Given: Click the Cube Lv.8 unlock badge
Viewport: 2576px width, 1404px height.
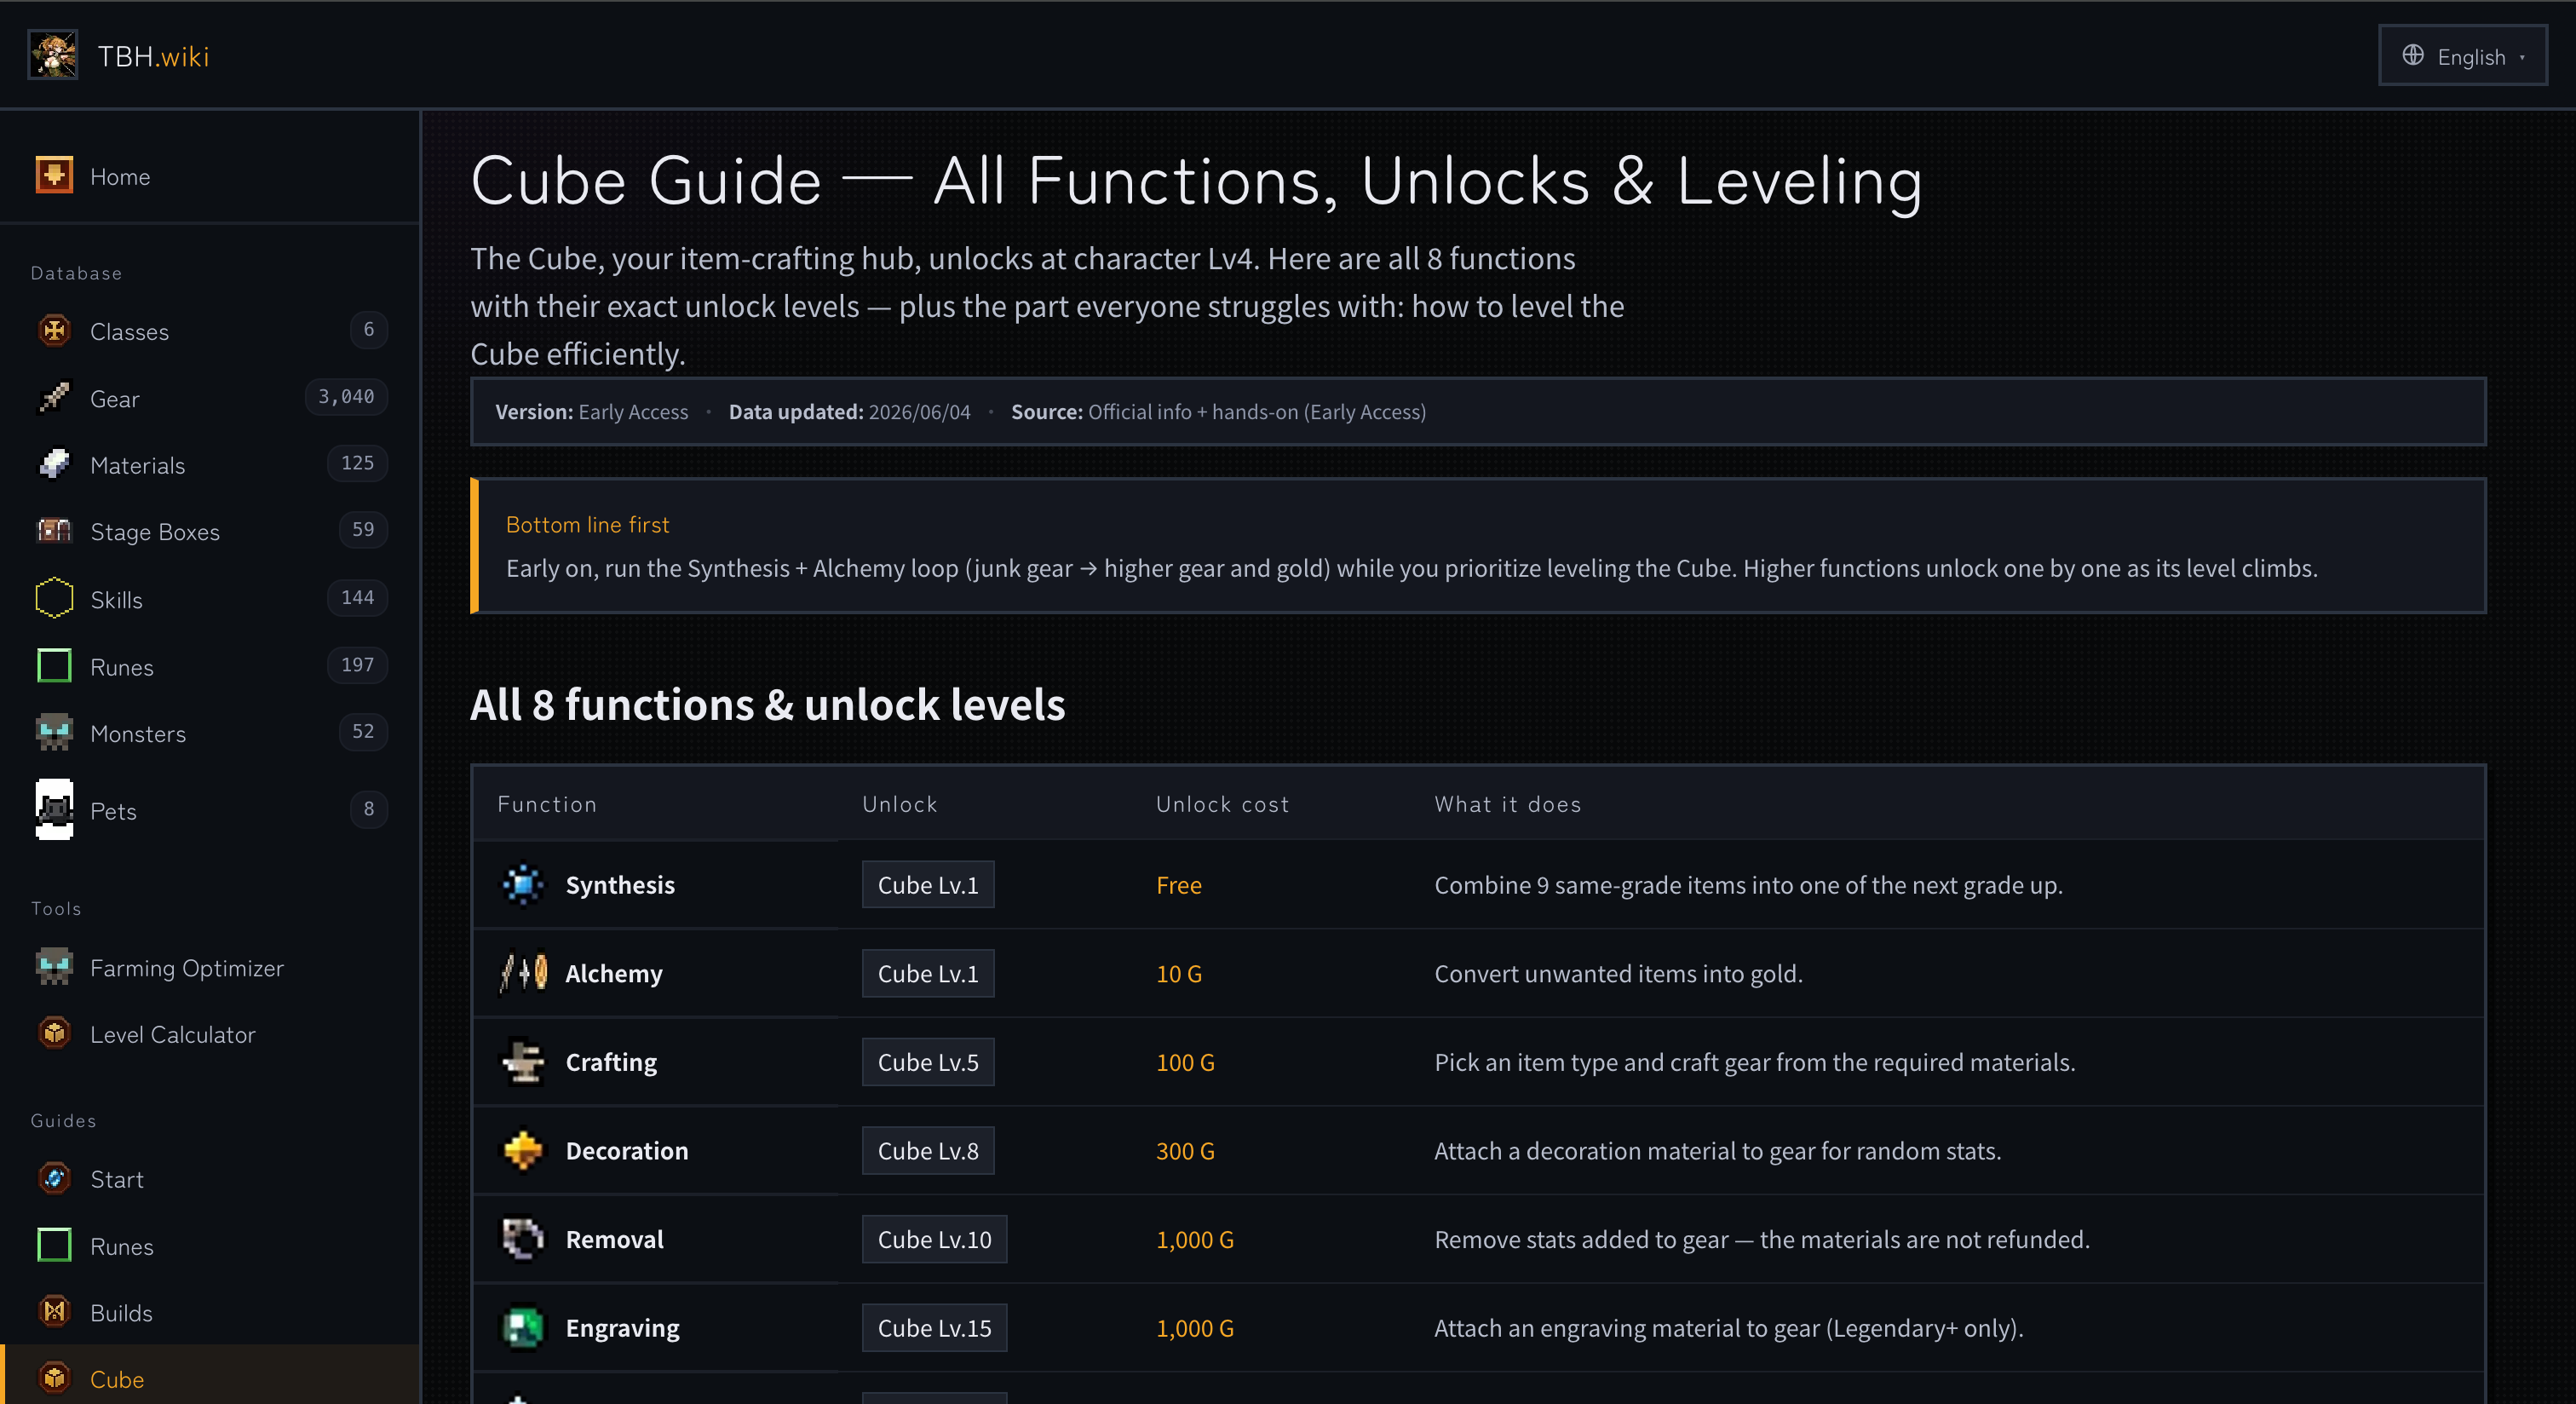Looking at the screenshot, I should (x=928, y=1151).
